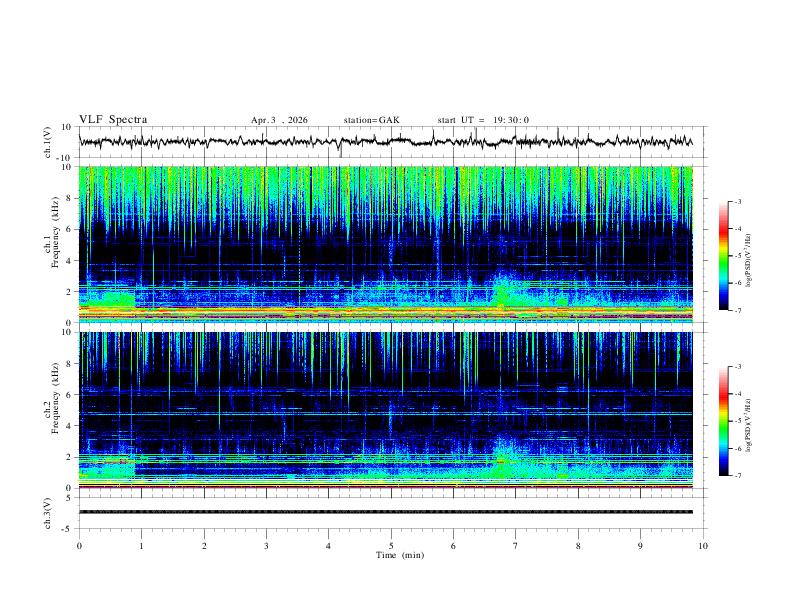Image resolution: width=792 pixels, height=612 pixels.
Task: Click the time axis tick label "1"
Action: coord(141,546)
